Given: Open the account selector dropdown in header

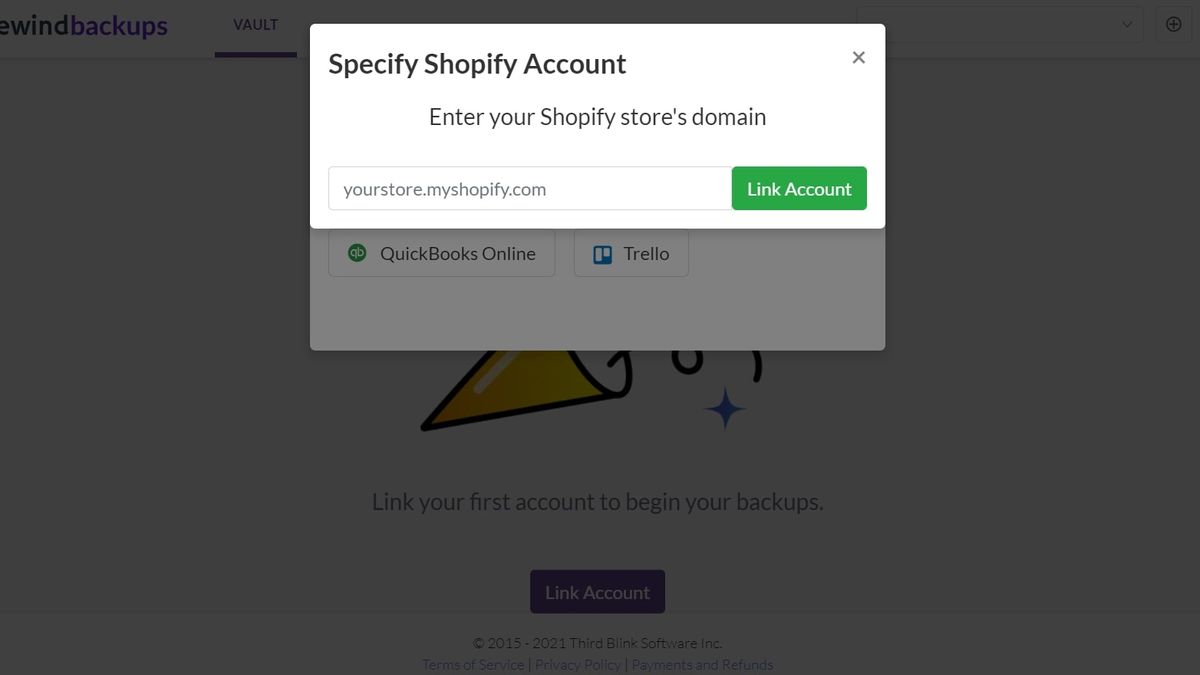Looking at the screenshot, I should click(1000, 25).
